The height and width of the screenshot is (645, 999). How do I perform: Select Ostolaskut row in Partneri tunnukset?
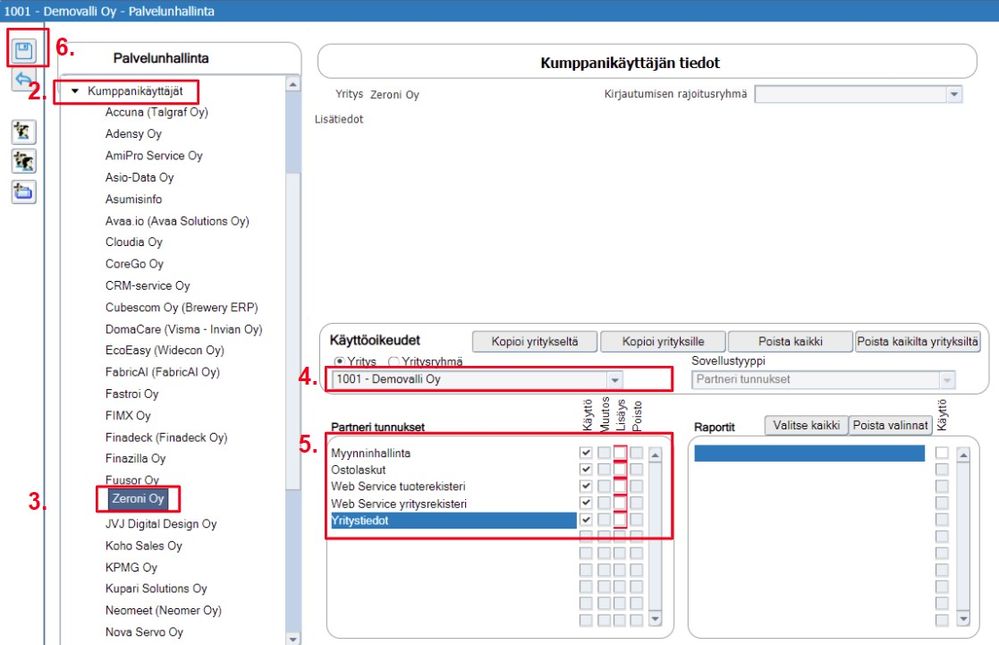[x=453, y=470]
